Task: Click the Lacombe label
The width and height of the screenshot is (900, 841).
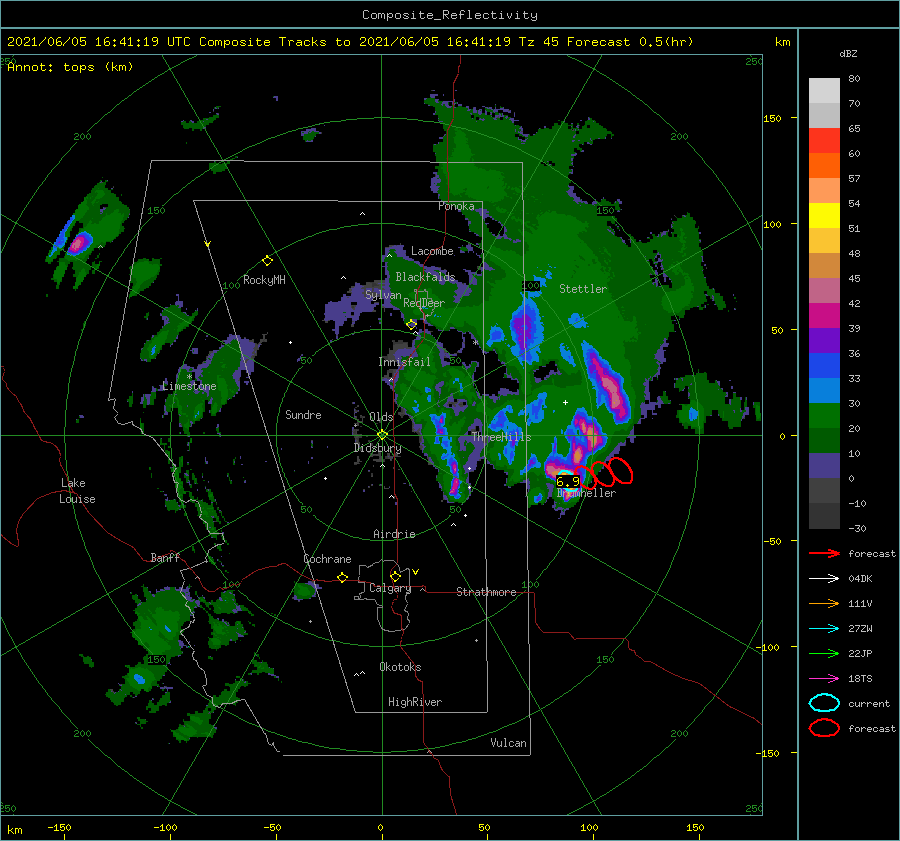Action: pyautogui.click(x=432, y=251)
